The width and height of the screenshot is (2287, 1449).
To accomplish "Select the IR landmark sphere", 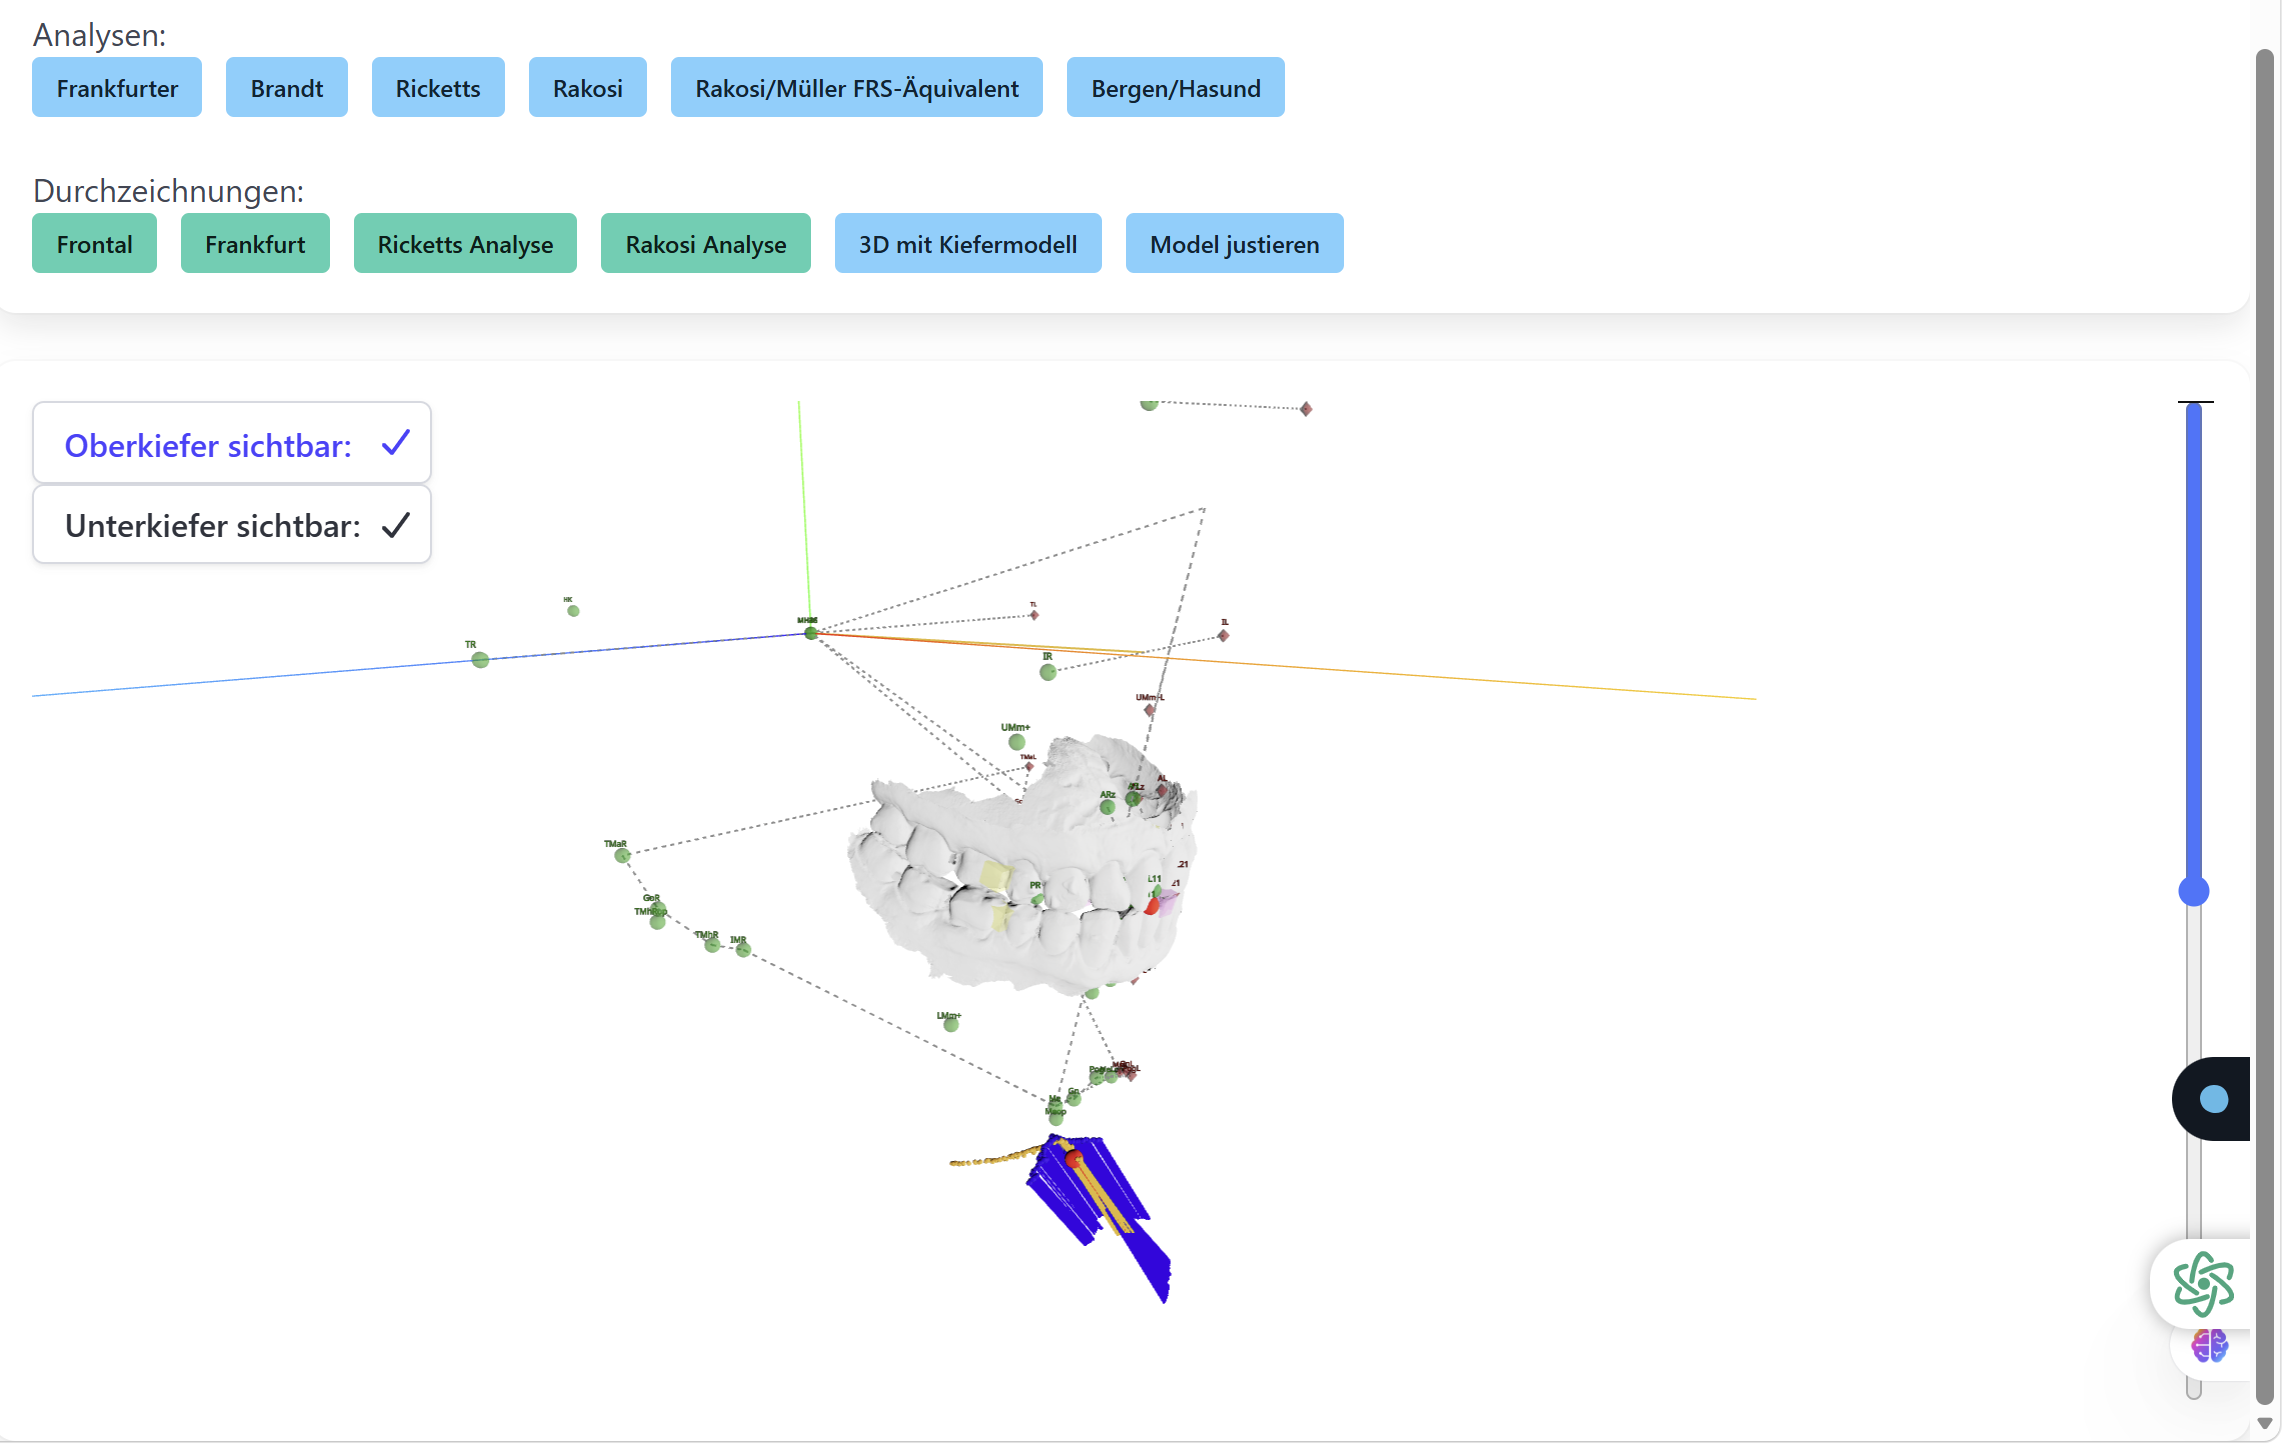I will pos(1047,673).
